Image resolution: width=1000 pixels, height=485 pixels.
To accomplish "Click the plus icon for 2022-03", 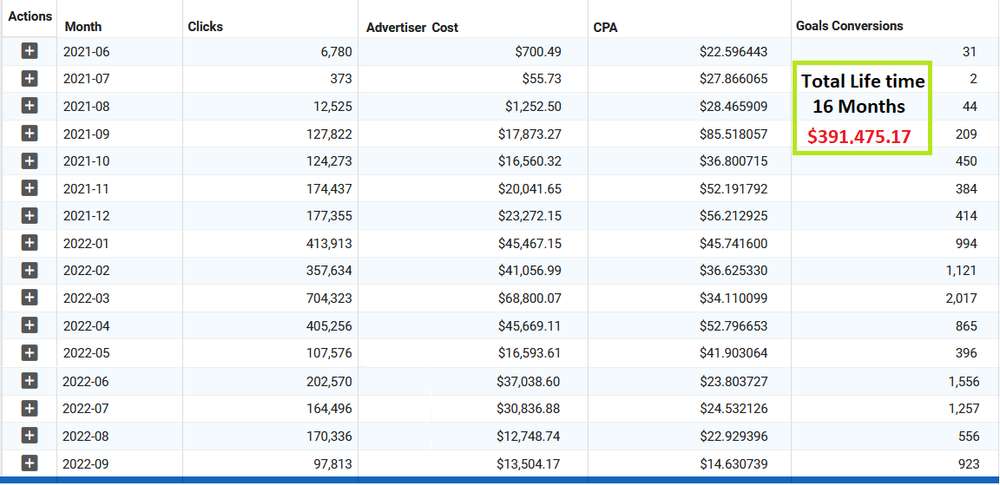I will coord(29,298).
